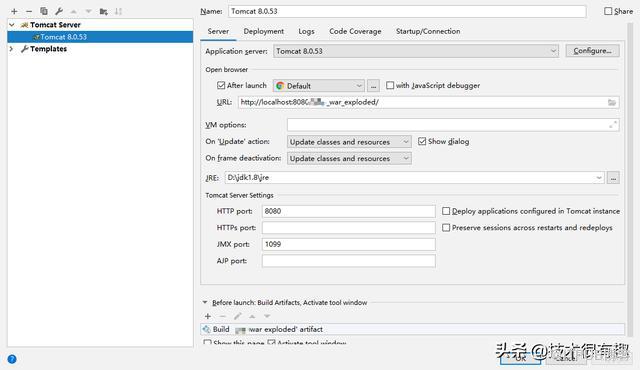Click the JMX port field

(349, 244)
